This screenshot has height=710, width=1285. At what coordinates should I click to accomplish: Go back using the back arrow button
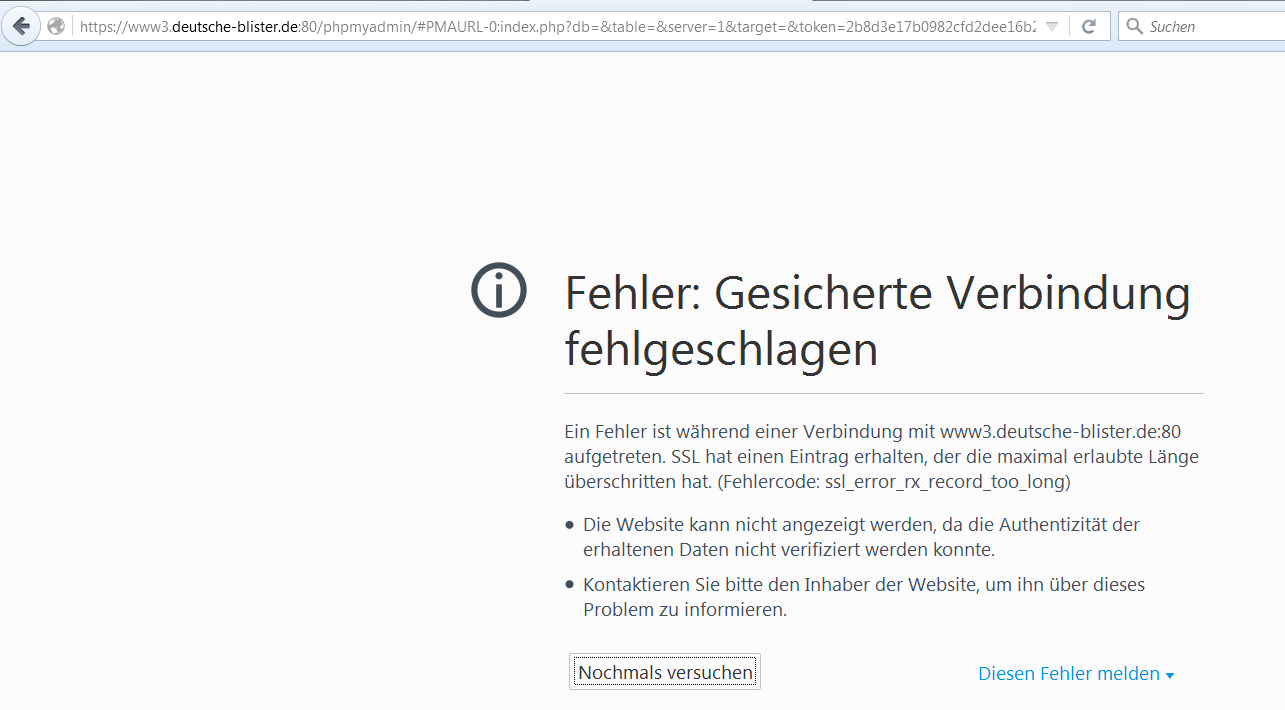coord(20,27)
